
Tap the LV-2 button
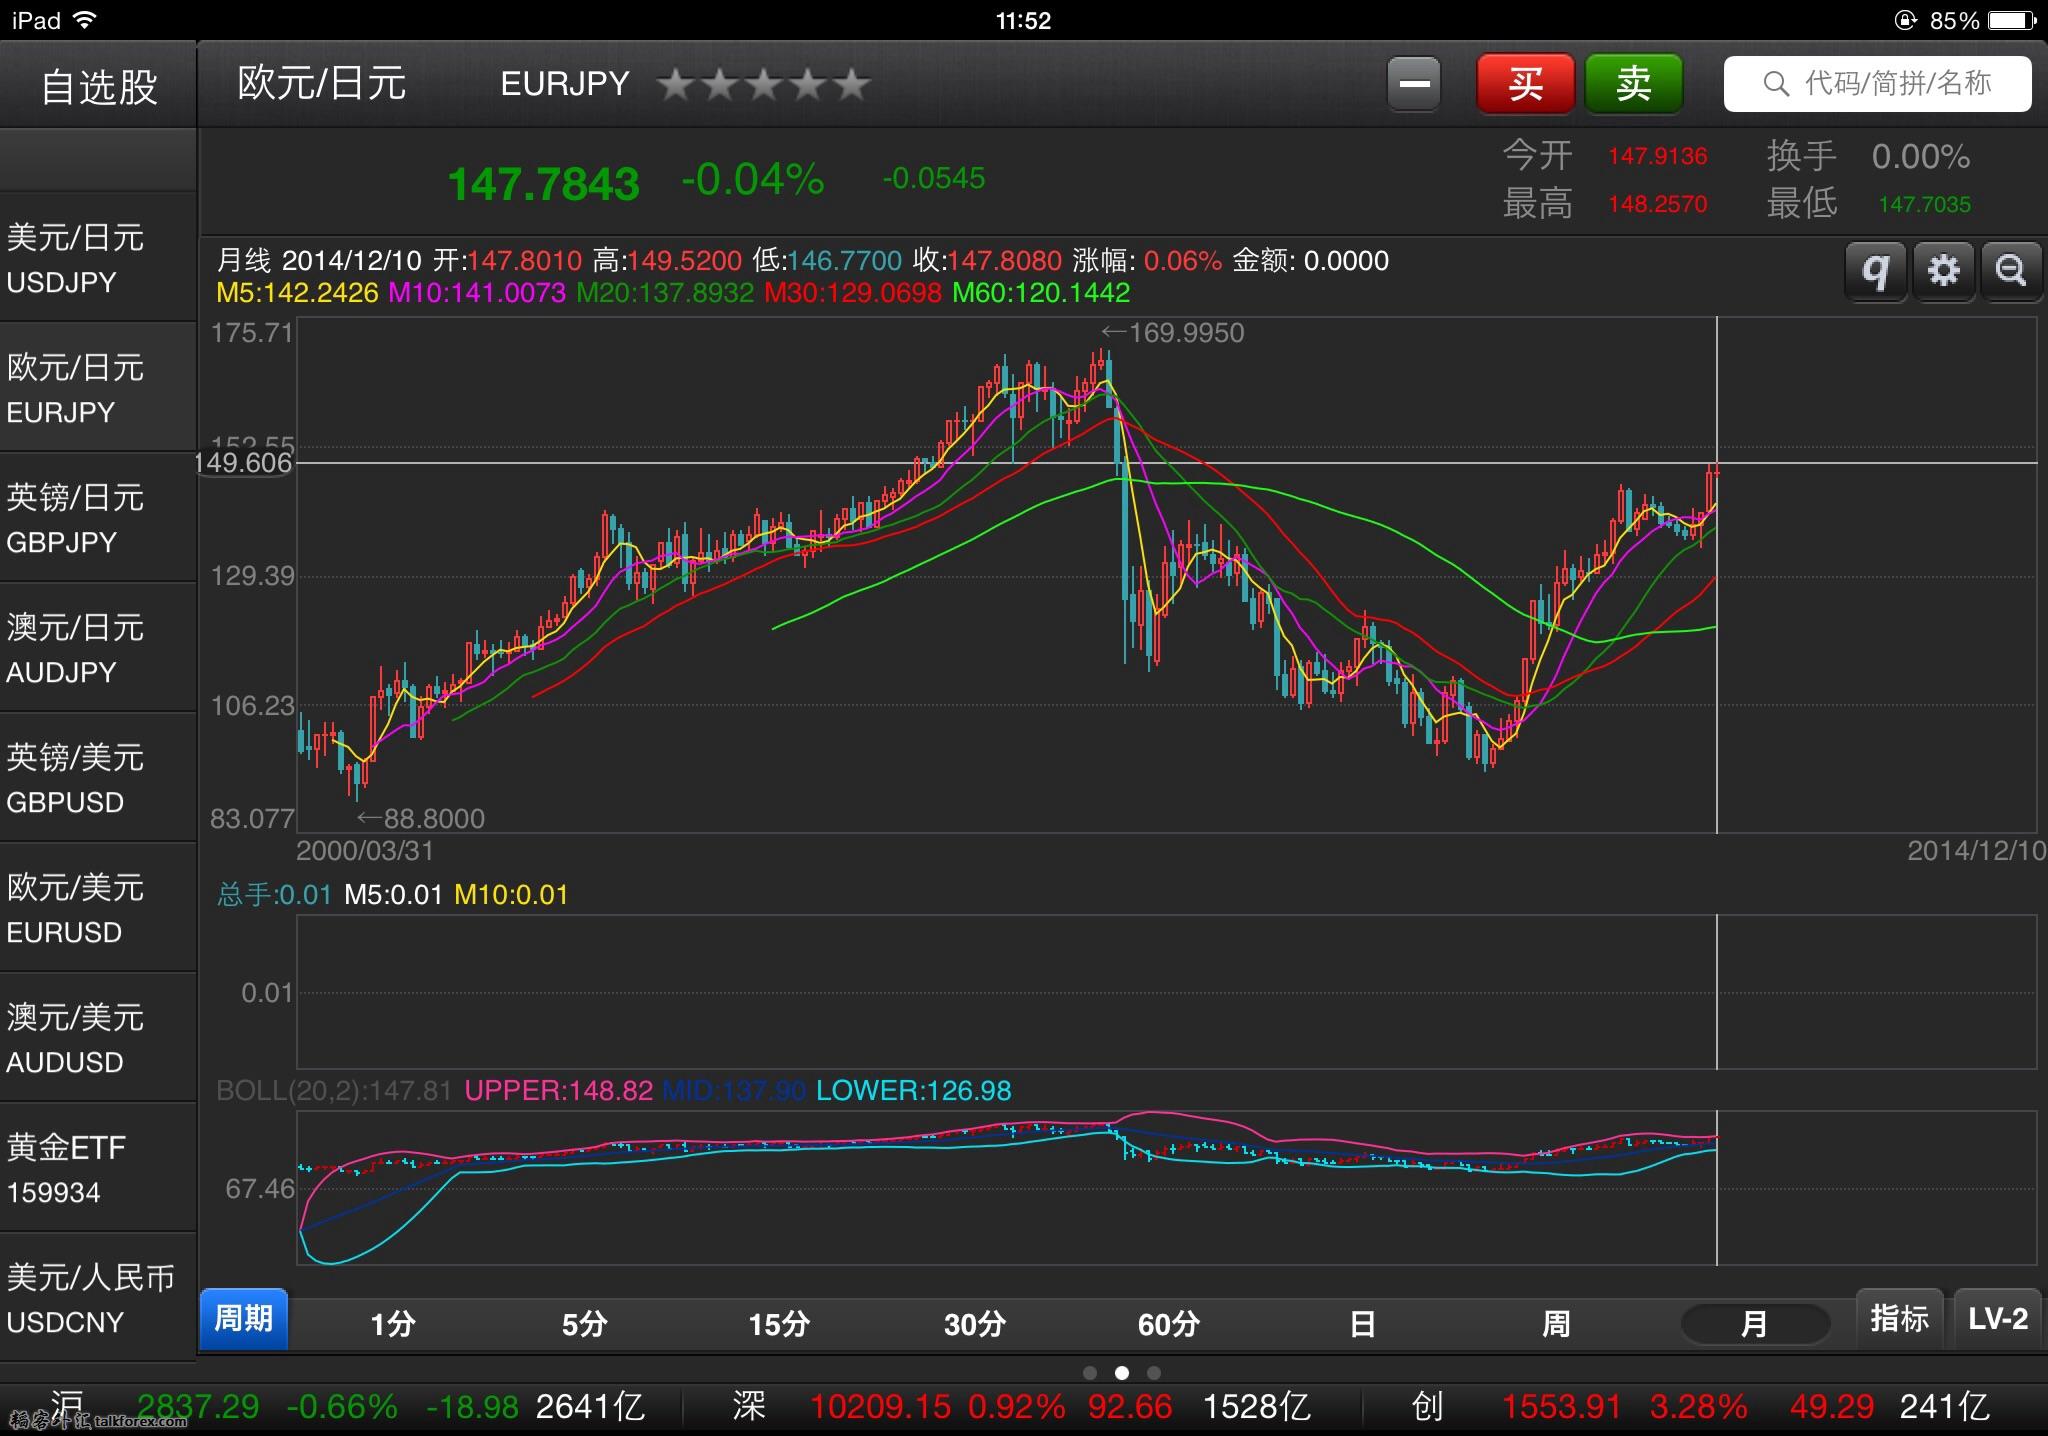1997,1319
